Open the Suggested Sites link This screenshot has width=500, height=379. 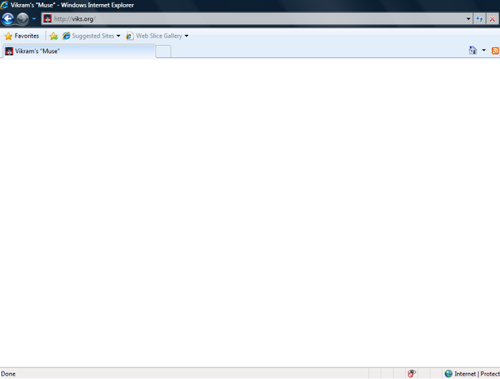(88, 36)
